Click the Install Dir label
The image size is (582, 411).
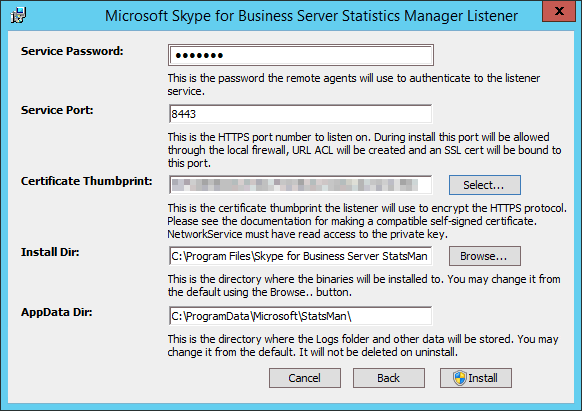pyautogui.click(x=50, y=252)
